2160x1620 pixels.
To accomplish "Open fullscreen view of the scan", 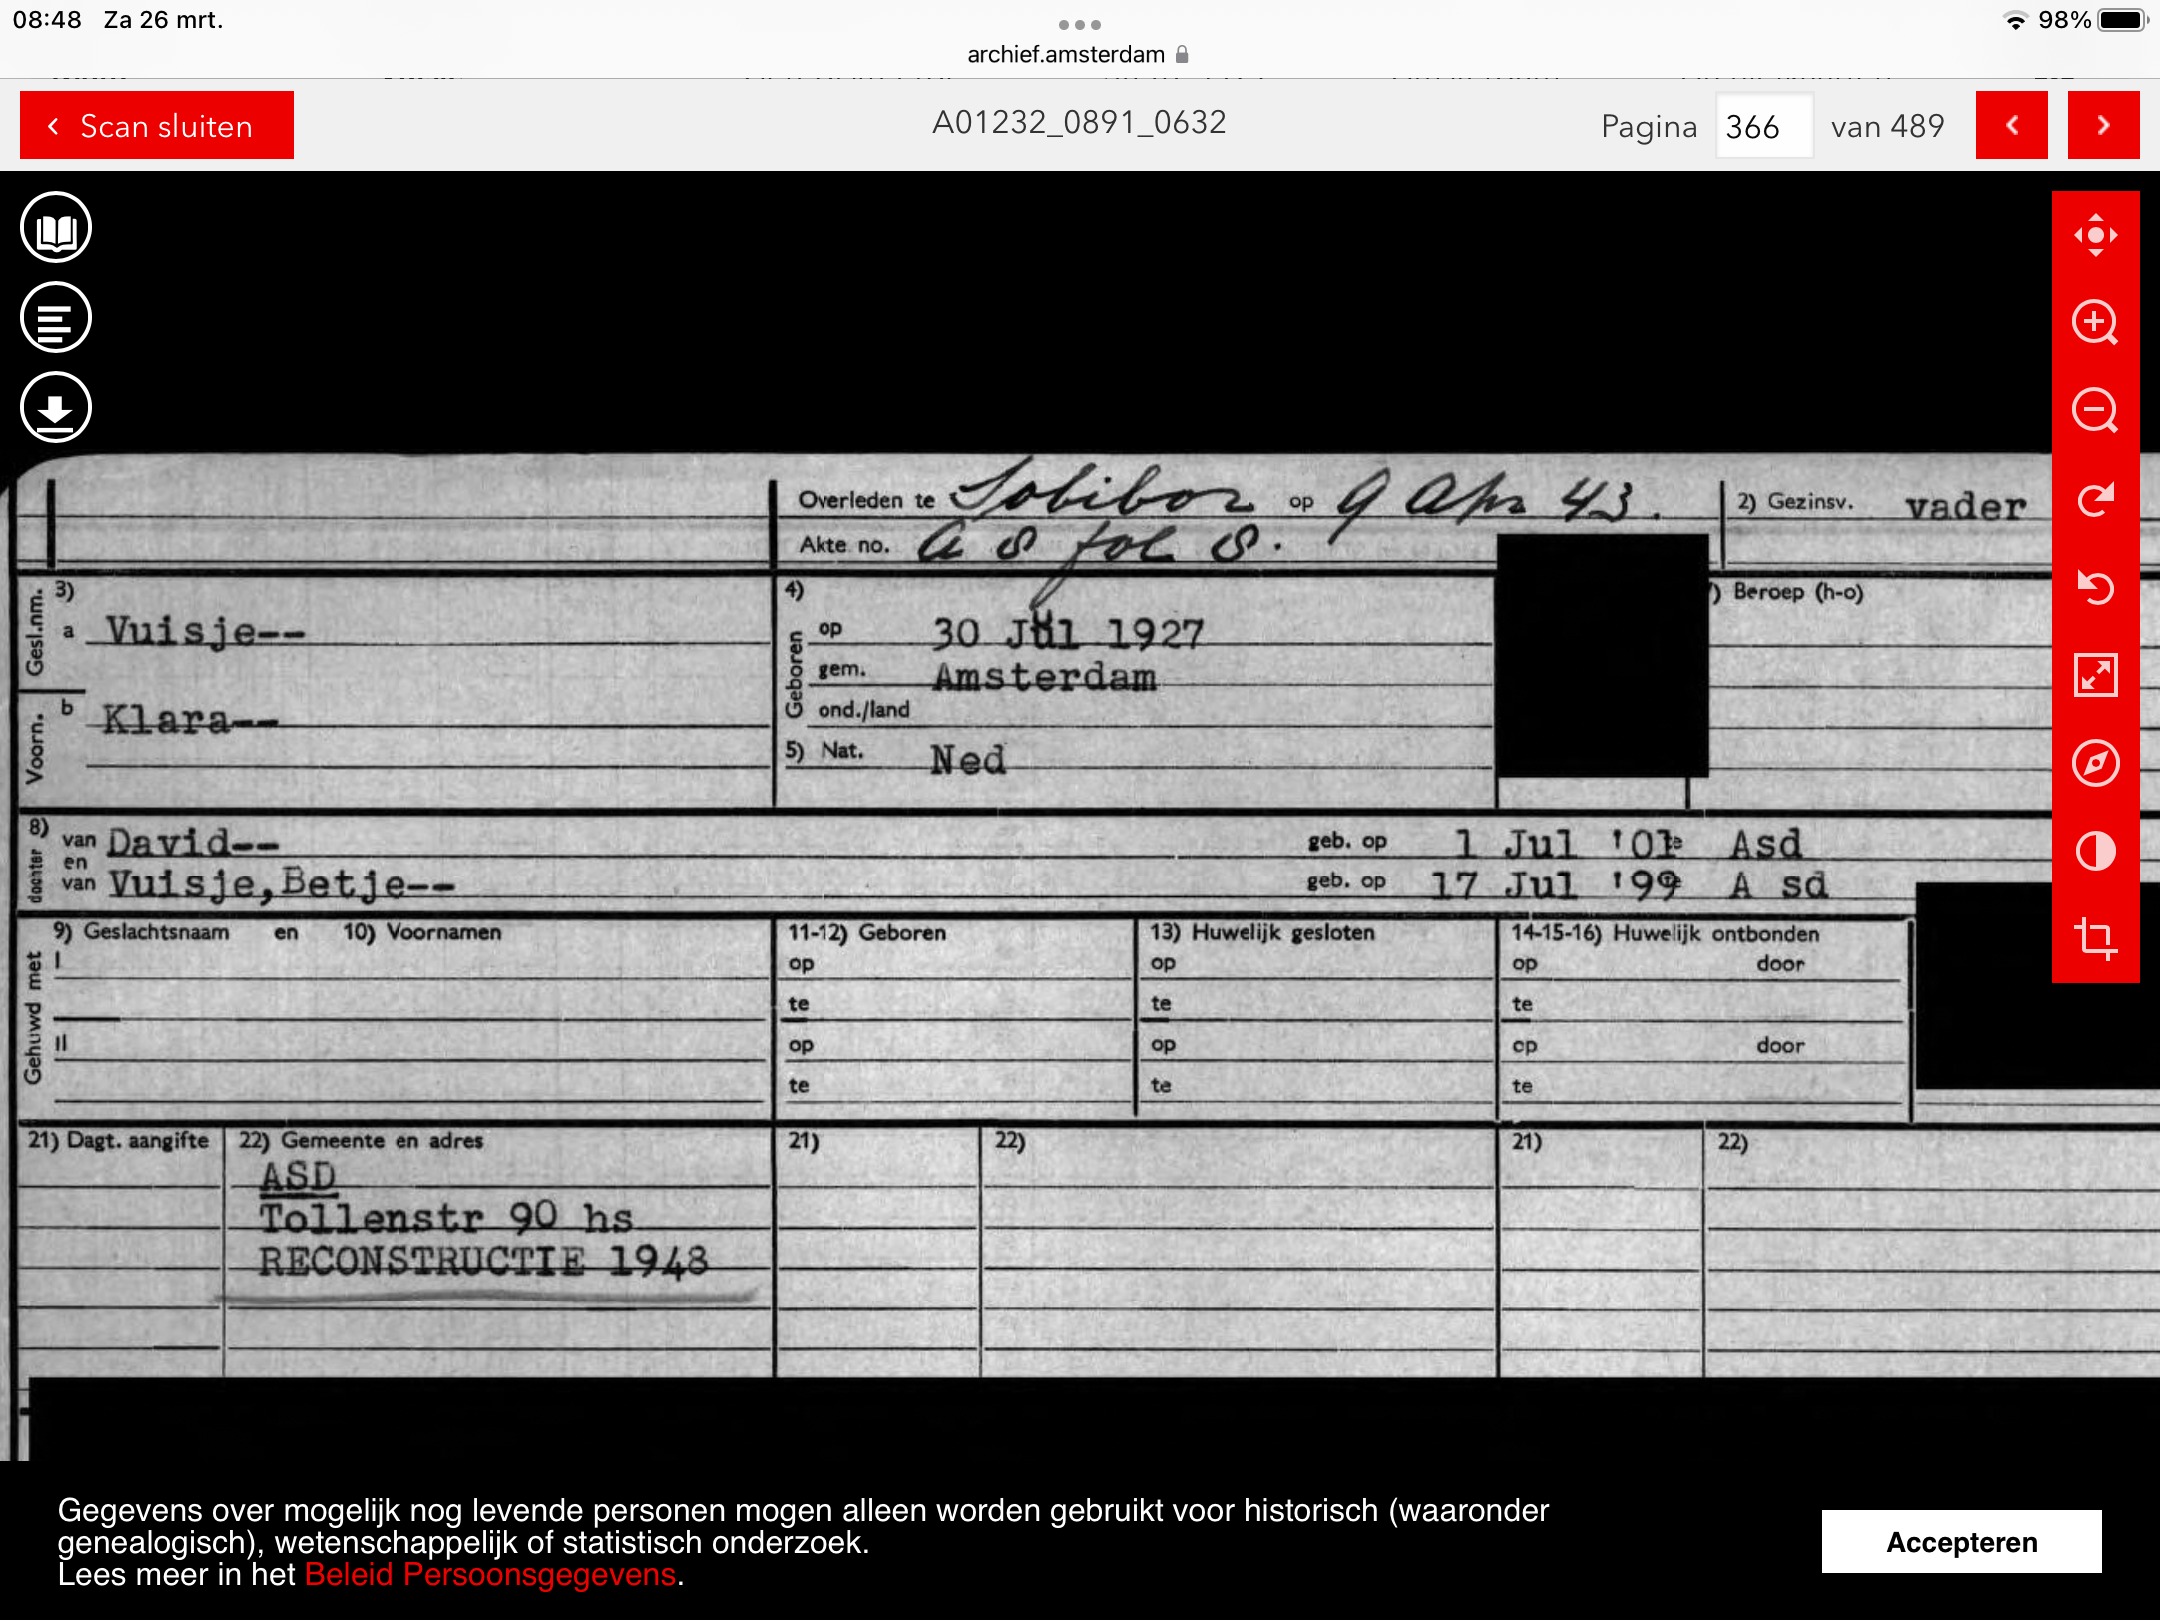I will tap(2095, 675).
